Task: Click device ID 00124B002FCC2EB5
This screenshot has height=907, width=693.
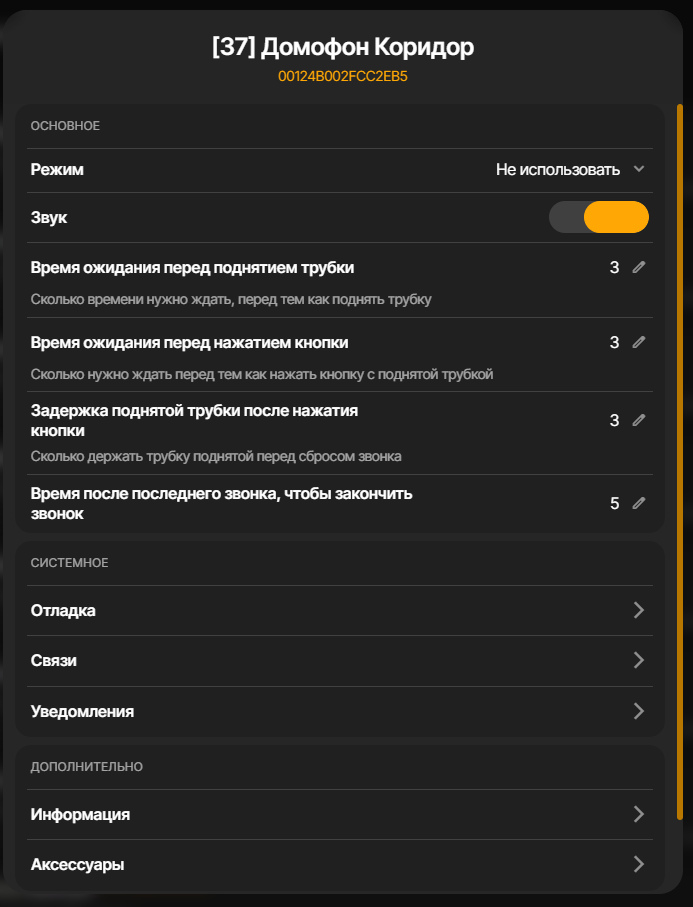Action: (x=343, y=76)
